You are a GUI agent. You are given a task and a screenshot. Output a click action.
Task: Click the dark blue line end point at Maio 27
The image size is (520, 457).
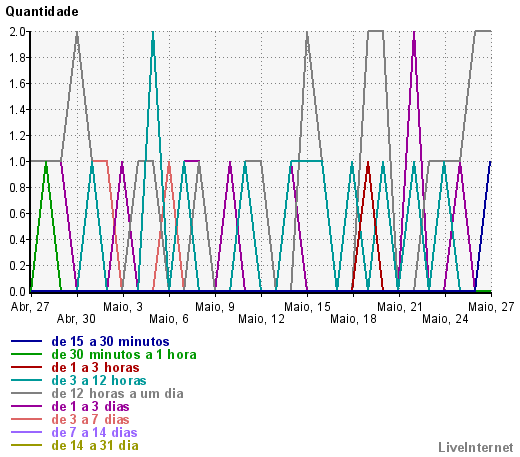coord(490,162)
